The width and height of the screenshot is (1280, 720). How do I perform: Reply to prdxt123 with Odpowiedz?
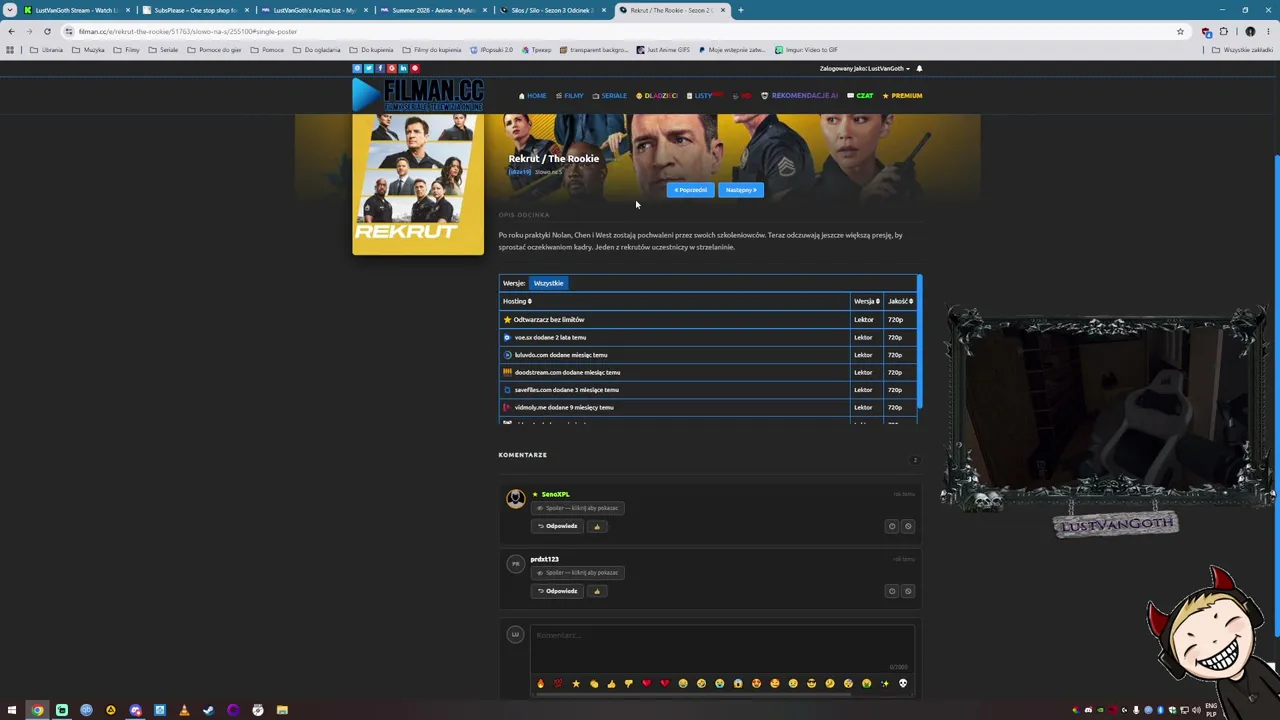tap(558, 591)
